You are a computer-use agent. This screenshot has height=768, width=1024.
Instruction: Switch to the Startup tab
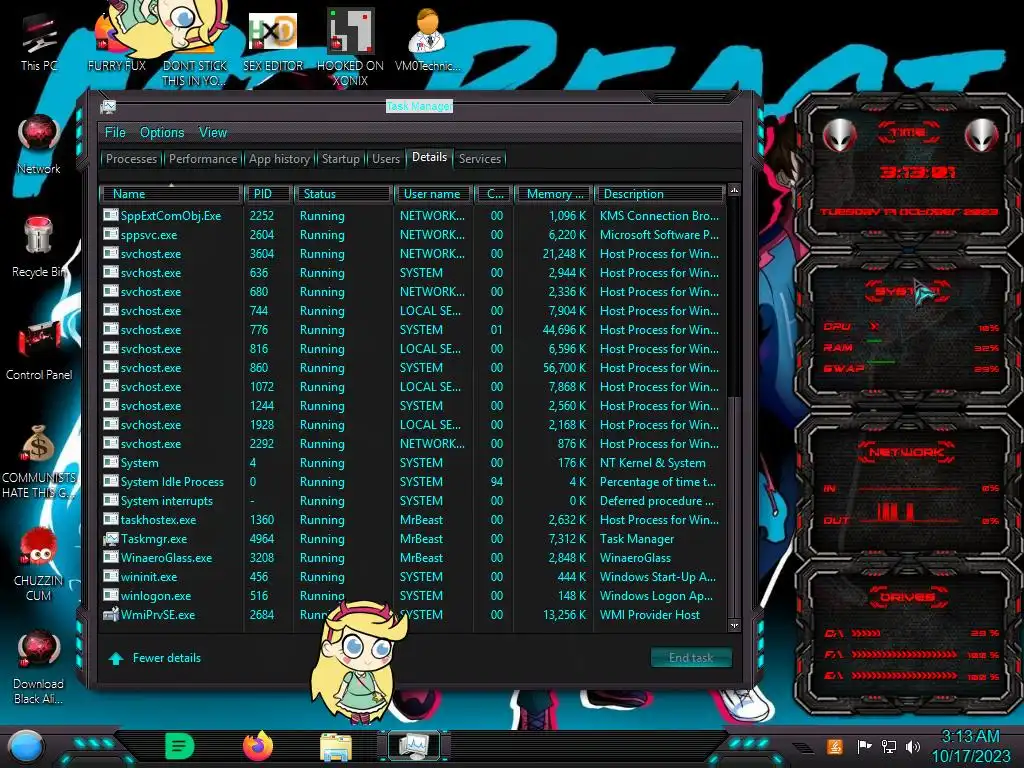tap(340, 159)
